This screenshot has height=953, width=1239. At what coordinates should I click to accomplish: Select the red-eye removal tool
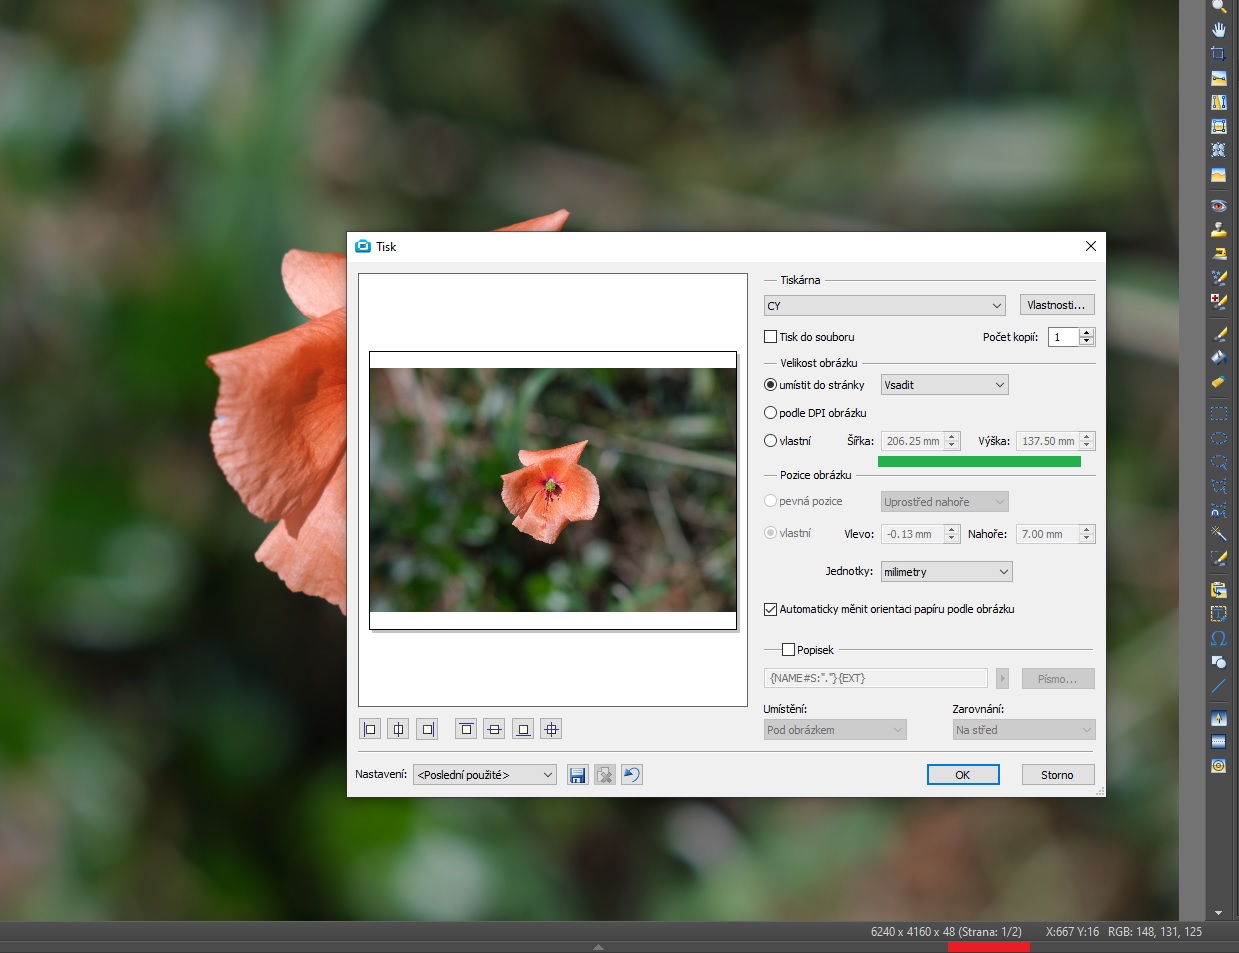pos(1218,206)
